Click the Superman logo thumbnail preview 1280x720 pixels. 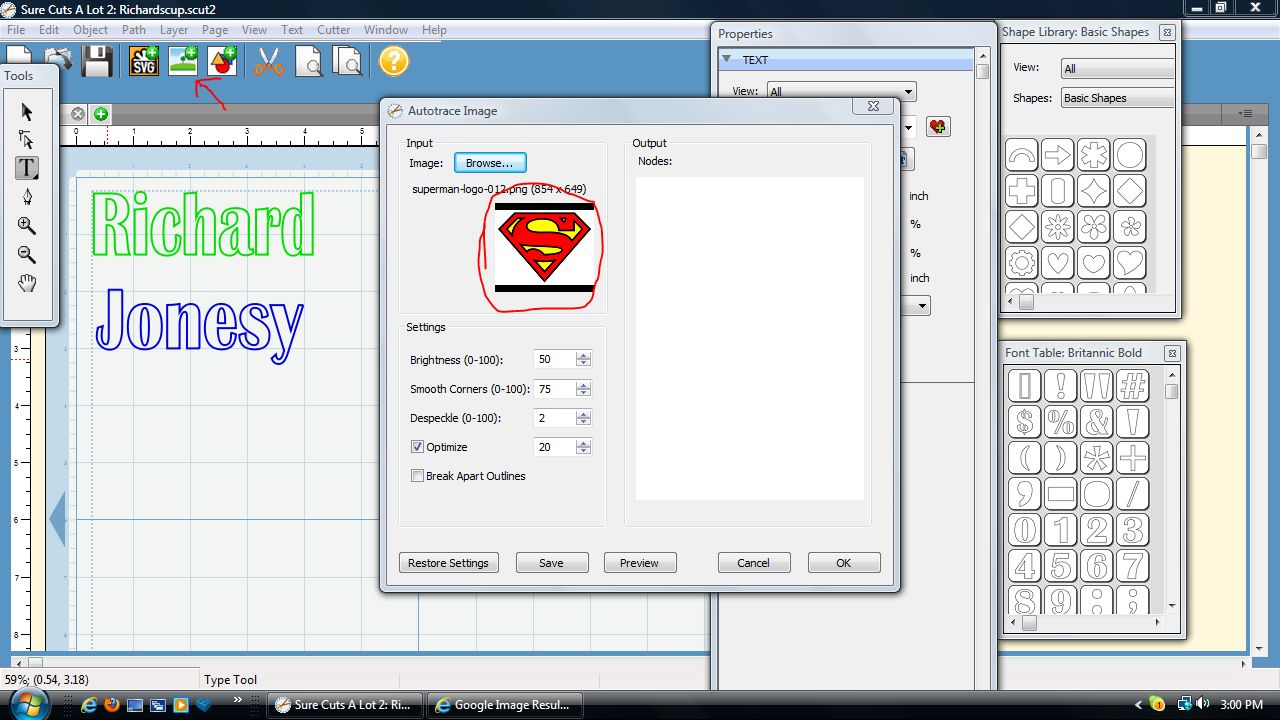[x=544, y=247]
